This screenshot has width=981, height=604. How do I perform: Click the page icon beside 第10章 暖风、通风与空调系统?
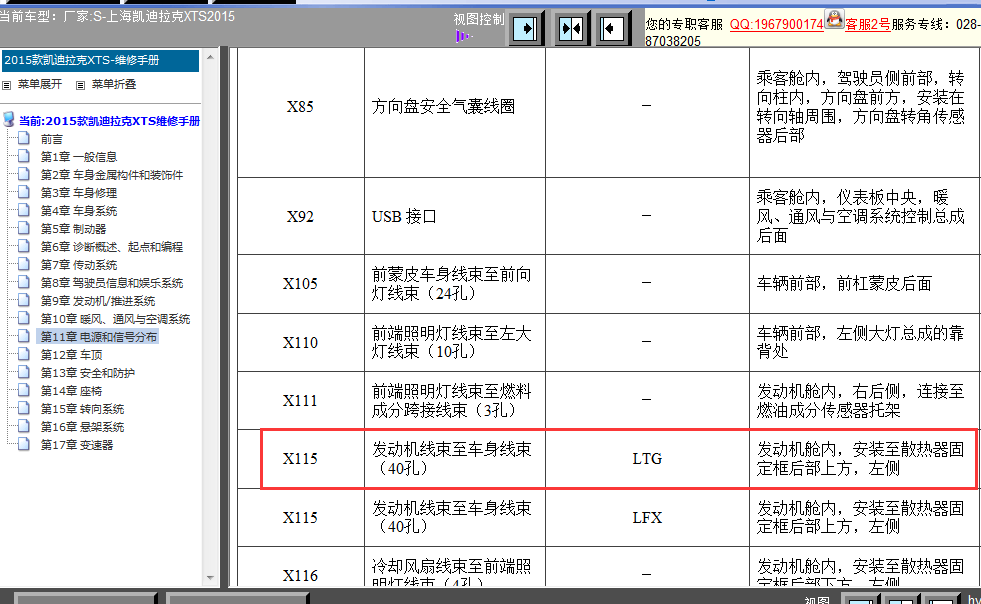[x=24, y=318]
